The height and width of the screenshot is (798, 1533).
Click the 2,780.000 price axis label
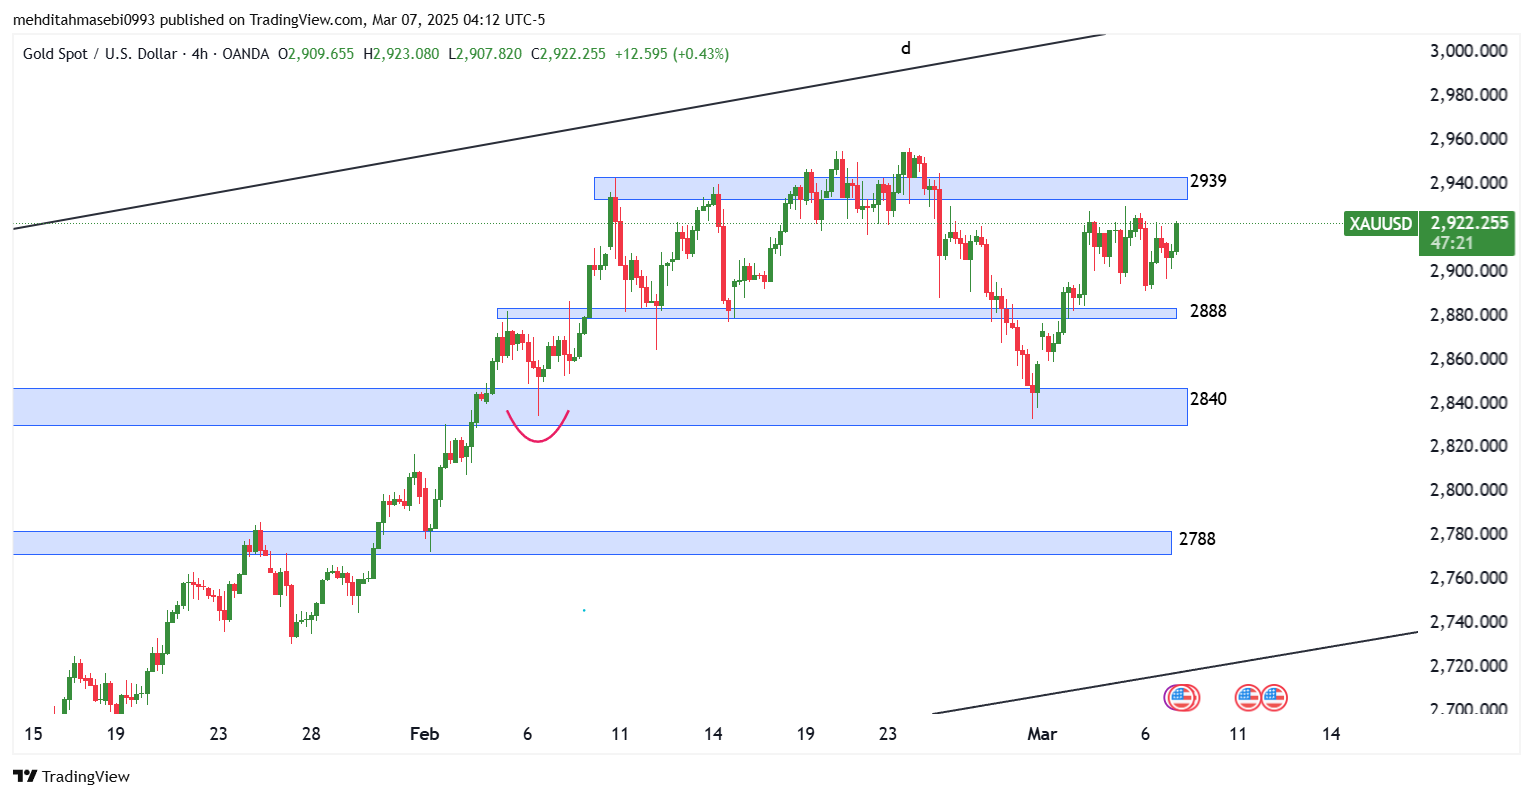pos(1468,534)
